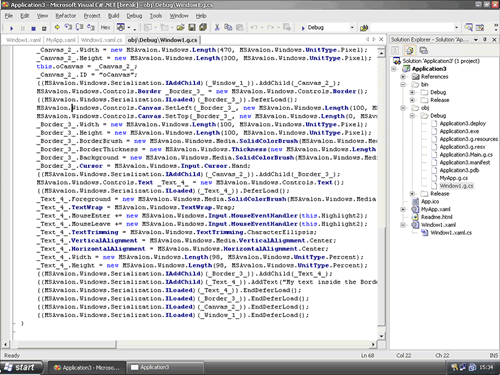This screenshot has height=375, width=500.
Task: Click the Cut scissors icon
Action: [217, 27]
